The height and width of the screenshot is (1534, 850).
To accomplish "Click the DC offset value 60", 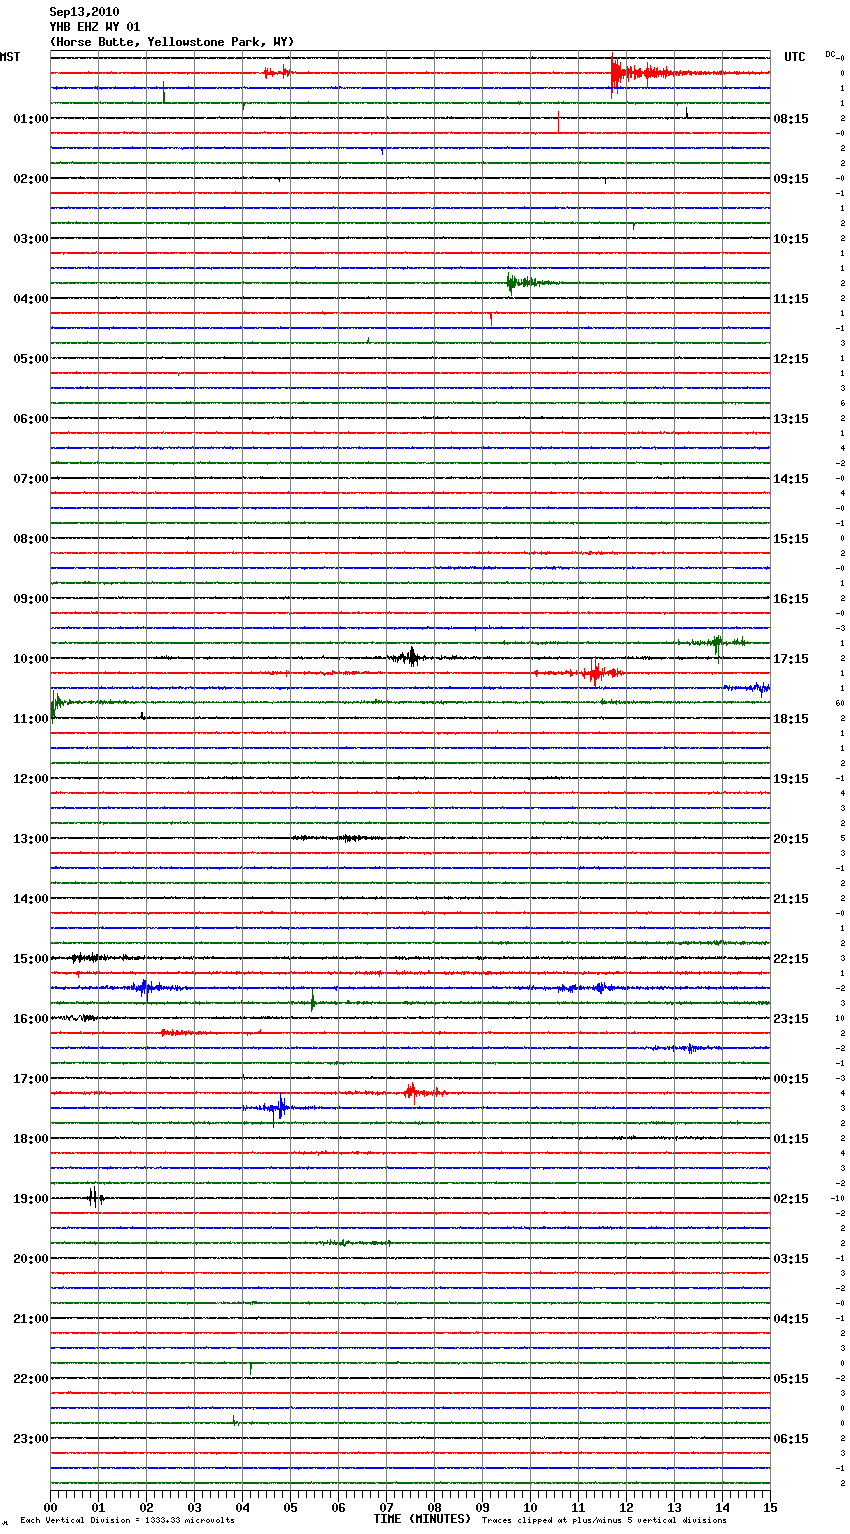I will 840,703.
